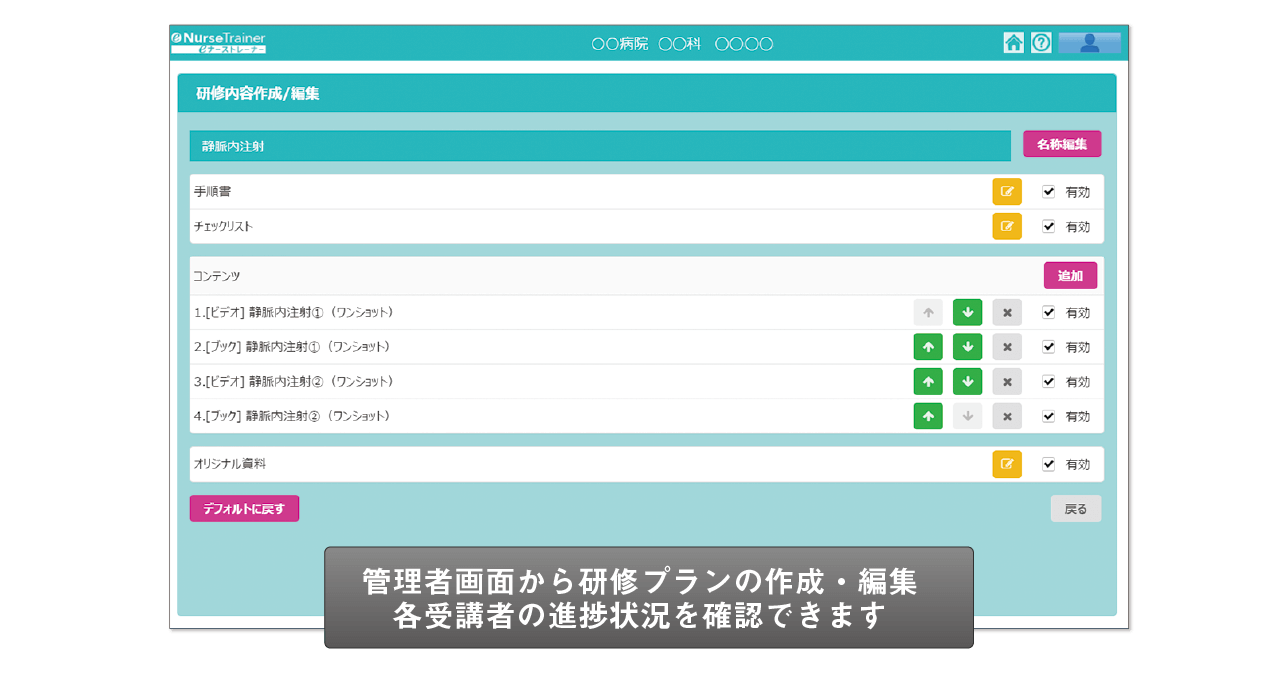Image resolution: width=1280 pixels, height=673 pixels.
Task: Uncheck 有効 for item 3 video
Action: (x=1048, y=381)
